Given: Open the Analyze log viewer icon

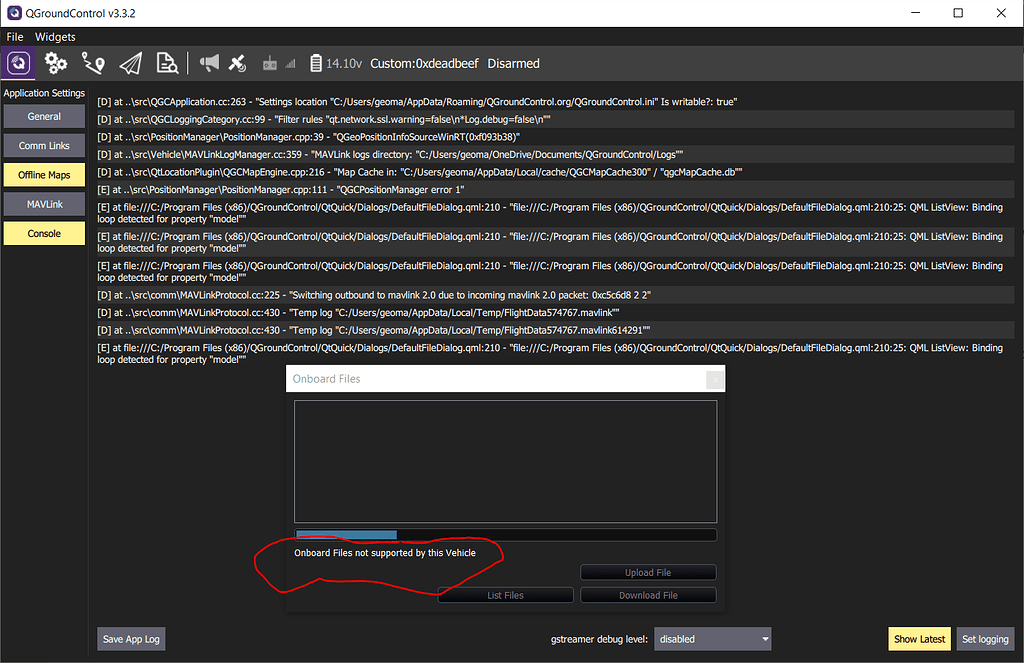Looking at the screenshot, I should tap(167, 63).
